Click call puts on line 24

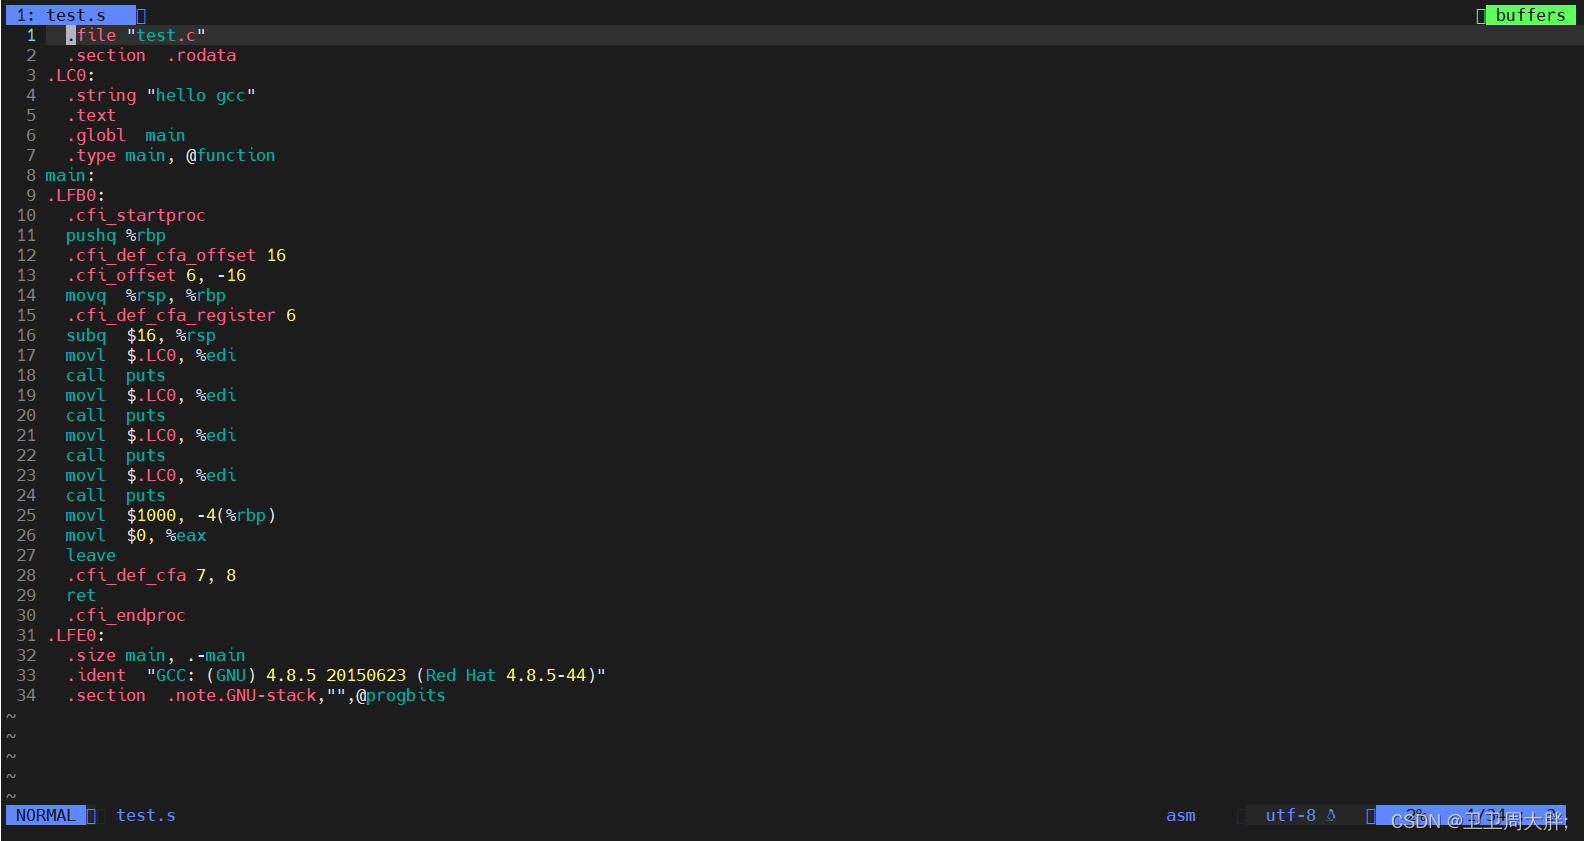tap(116, 495)
